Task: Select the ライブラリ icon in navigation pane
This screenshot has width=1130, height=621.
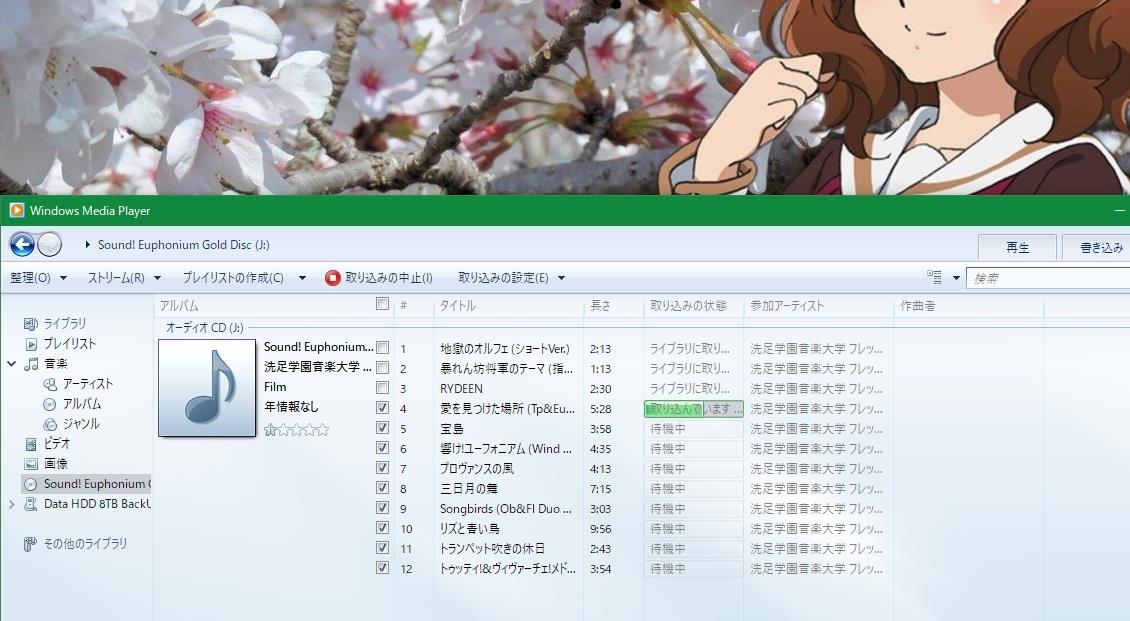Action: [x=30, y=323]
